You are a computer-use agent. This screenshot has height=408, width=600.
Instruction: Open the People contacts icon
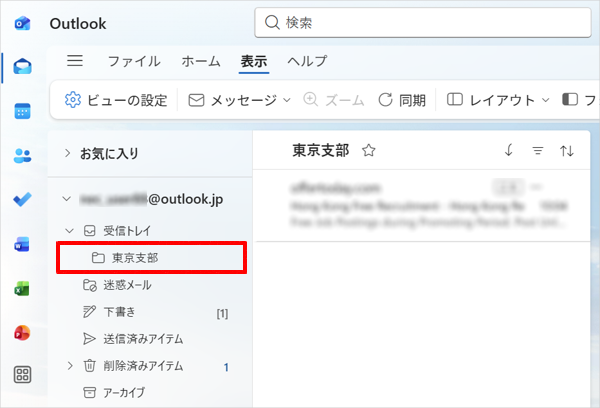pyautogui.click(x=22, y=155)
